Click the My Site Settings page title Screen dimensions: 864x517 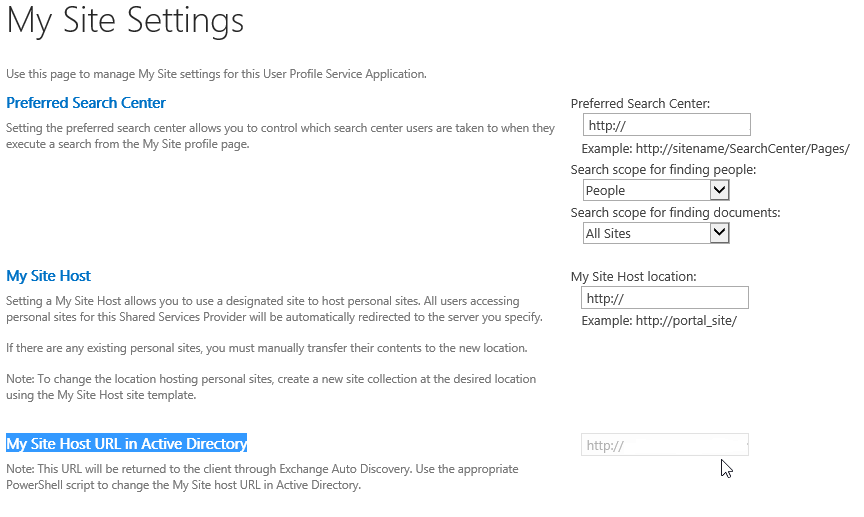[125, 21]
